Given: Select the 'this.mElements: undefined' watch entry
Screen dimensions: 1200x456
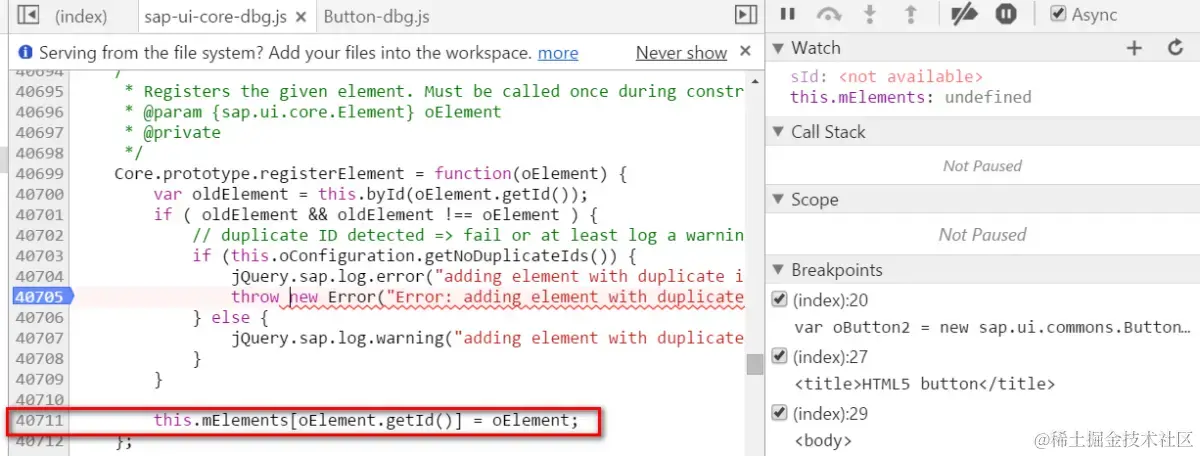Looking at the screenshot, I should tap(910, 97).
